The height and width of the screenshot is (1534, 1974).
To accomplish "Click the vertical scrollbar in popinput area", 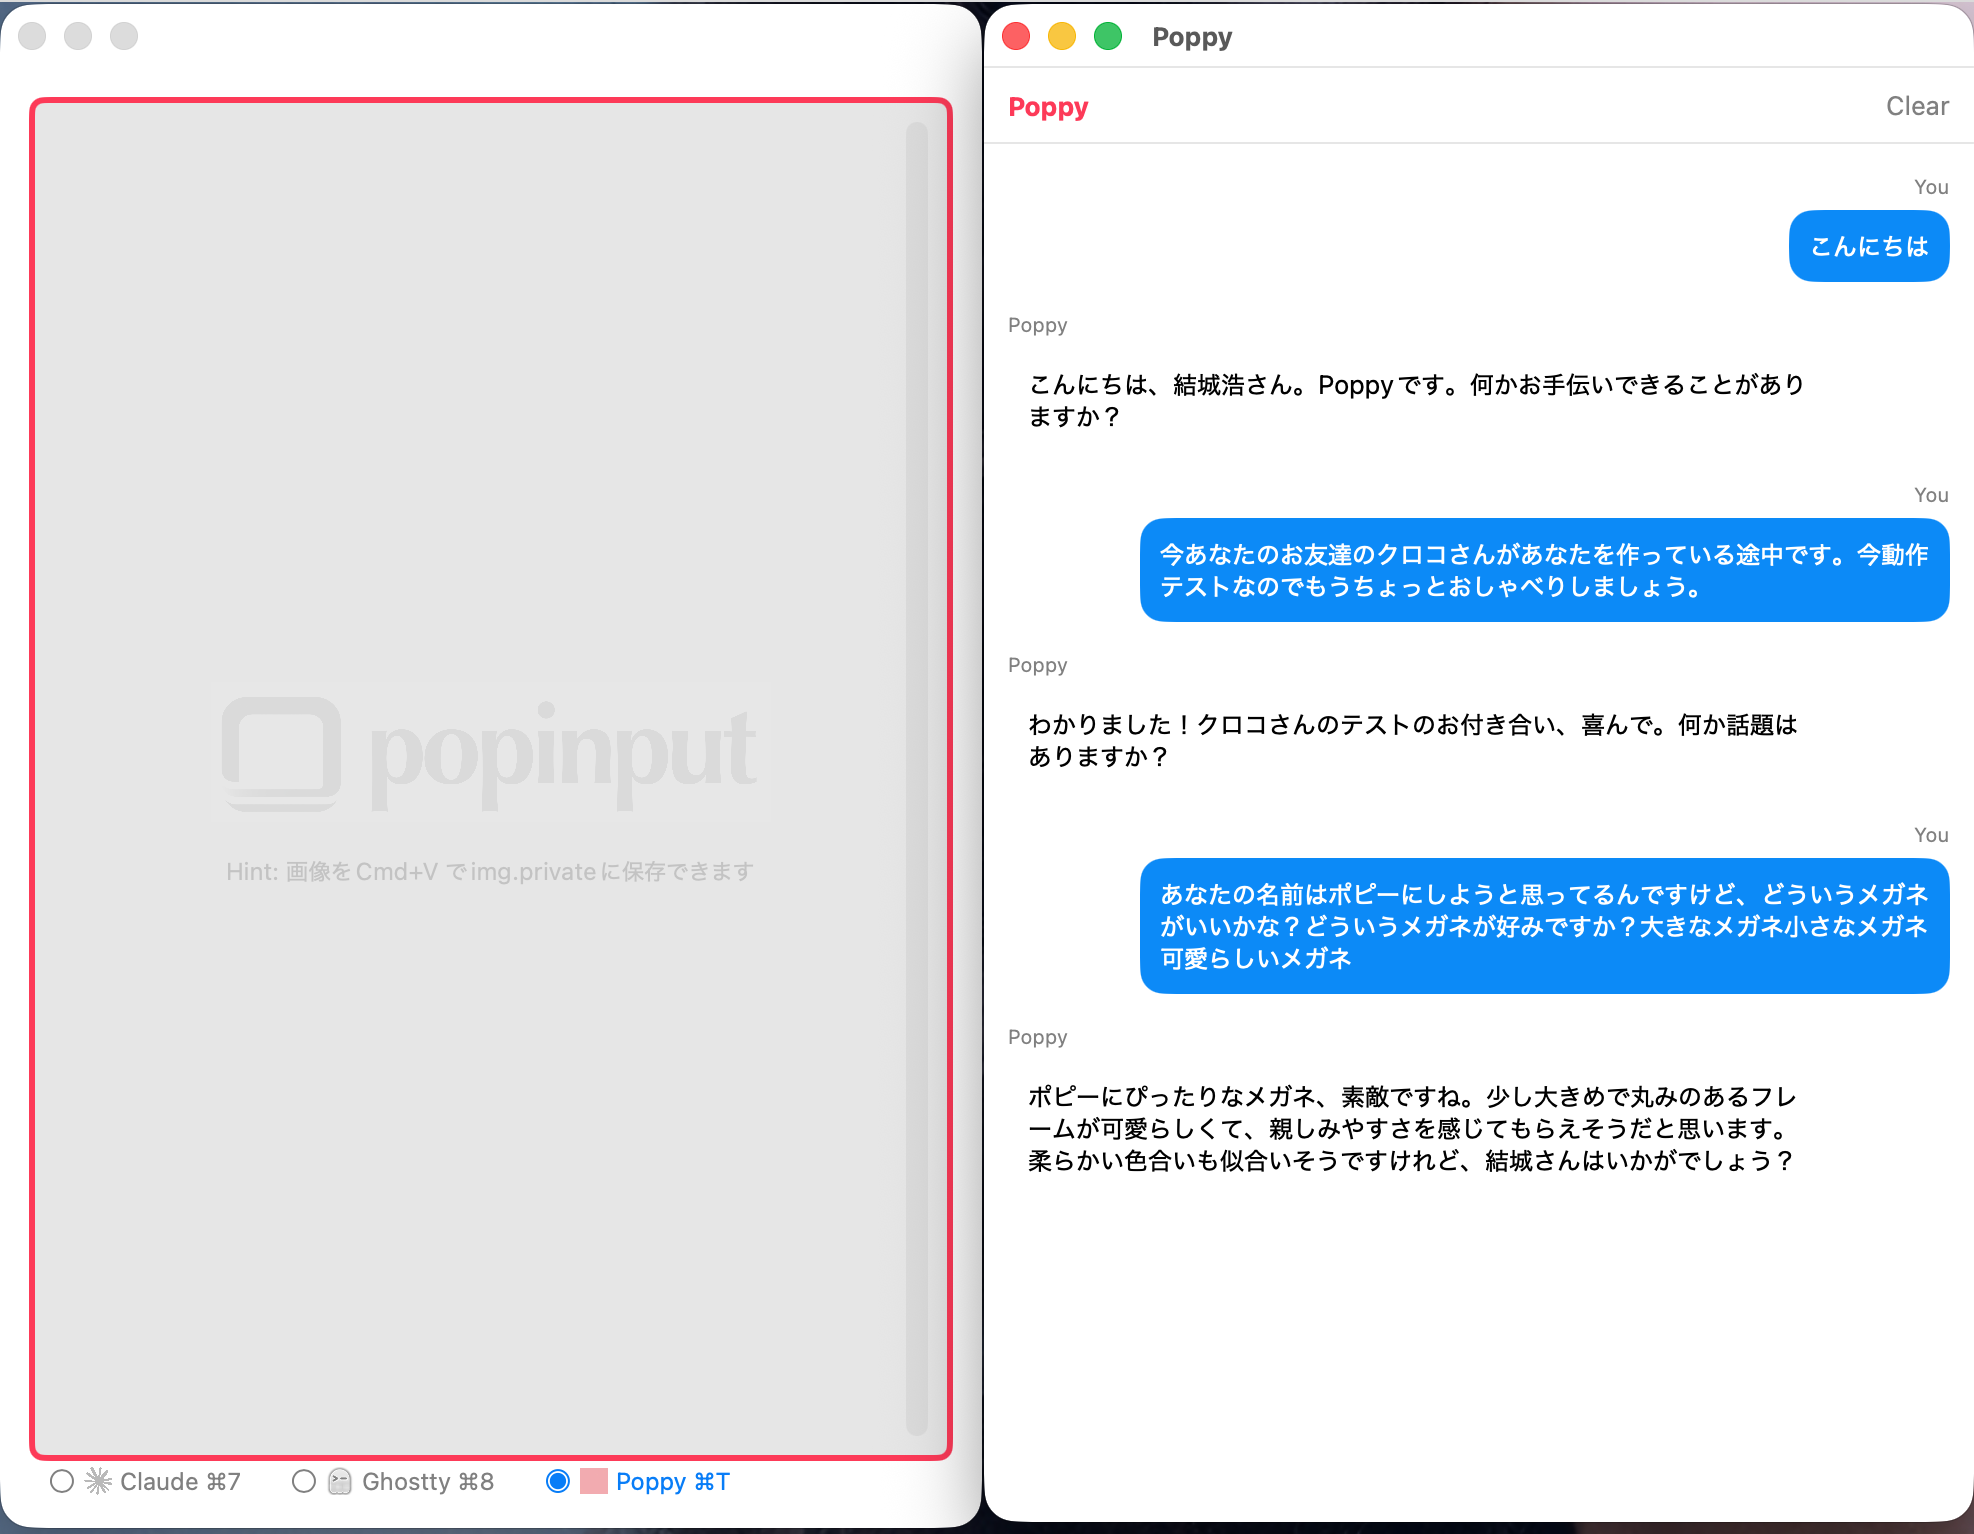I will tap(916, 778).
